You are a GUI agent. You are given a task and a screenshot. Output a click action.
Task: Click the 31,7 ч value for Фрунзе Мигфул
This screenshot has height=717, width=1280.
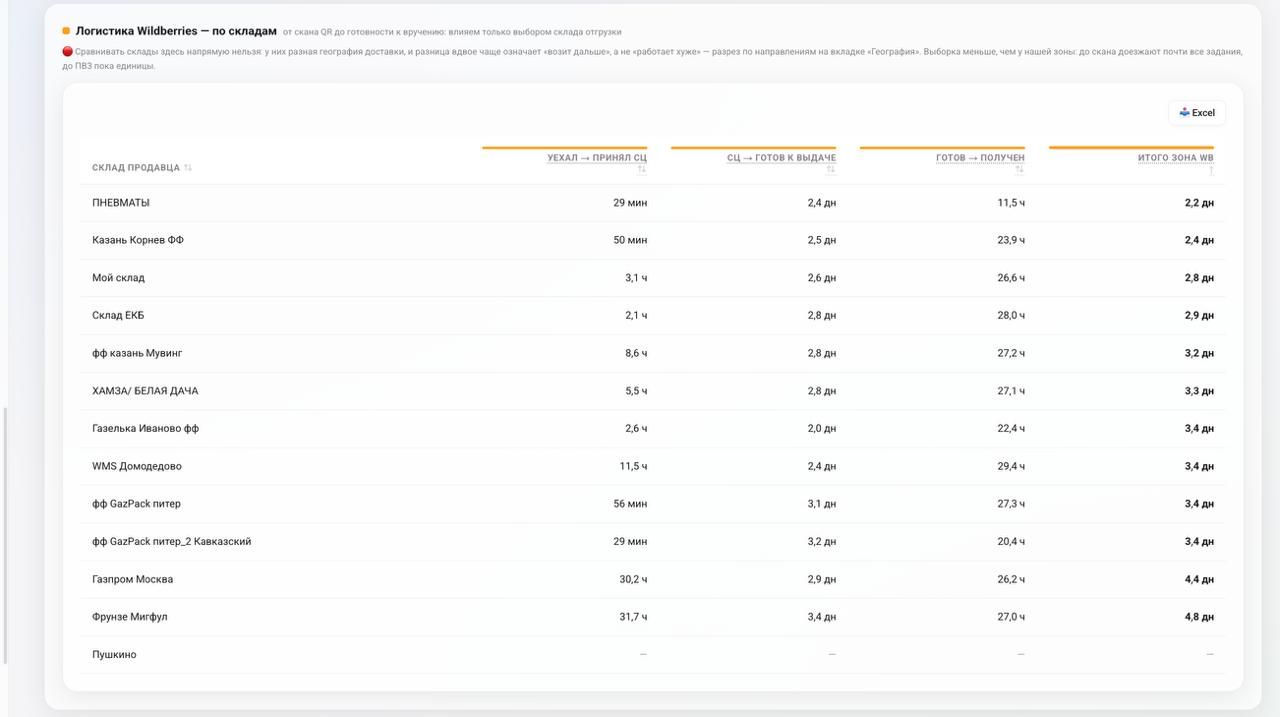(633, 617)
